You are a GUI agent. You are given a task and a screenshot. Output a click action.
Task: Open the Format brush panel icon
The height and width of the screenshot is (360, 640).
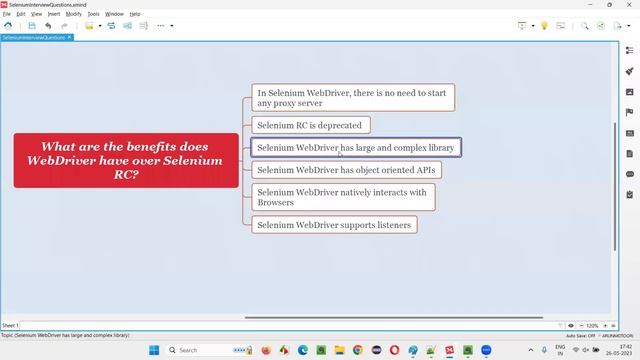630,71
